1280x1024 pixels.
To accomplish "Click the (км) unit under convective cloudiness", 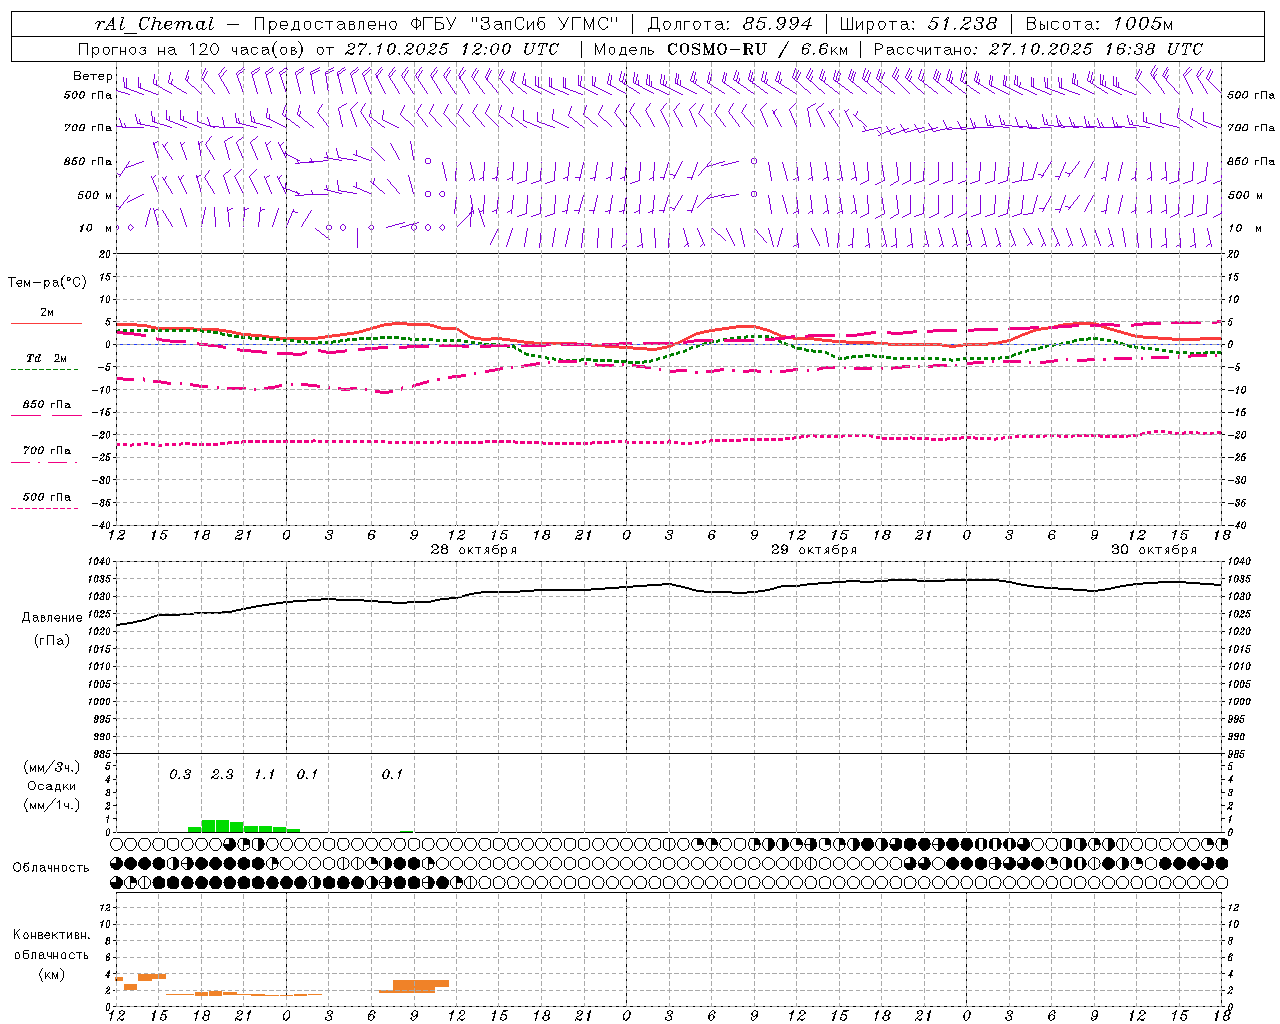I will tap(51, 973).
